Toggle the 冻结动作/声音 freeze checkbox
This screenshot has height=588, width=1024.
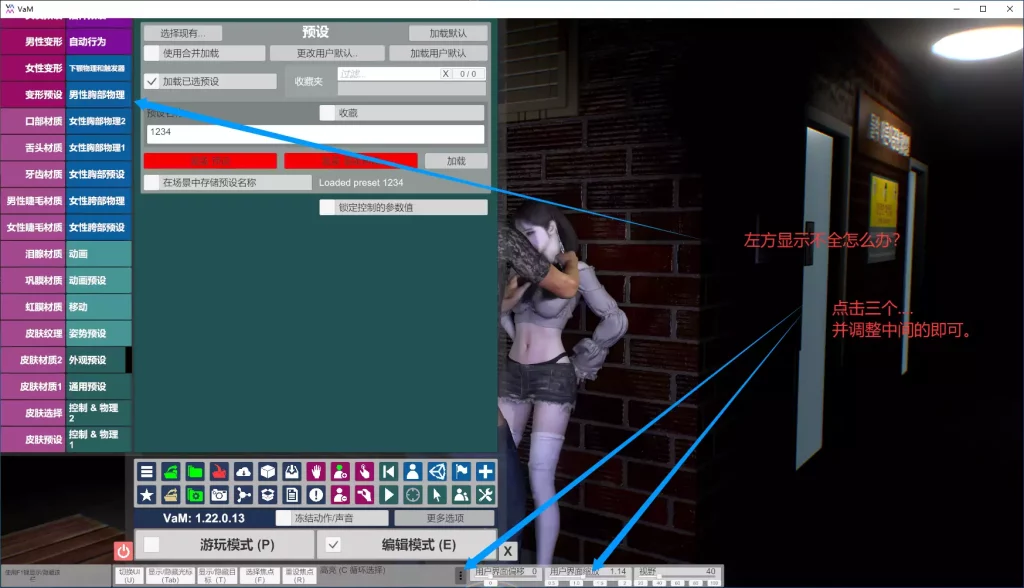coord(283,518)
